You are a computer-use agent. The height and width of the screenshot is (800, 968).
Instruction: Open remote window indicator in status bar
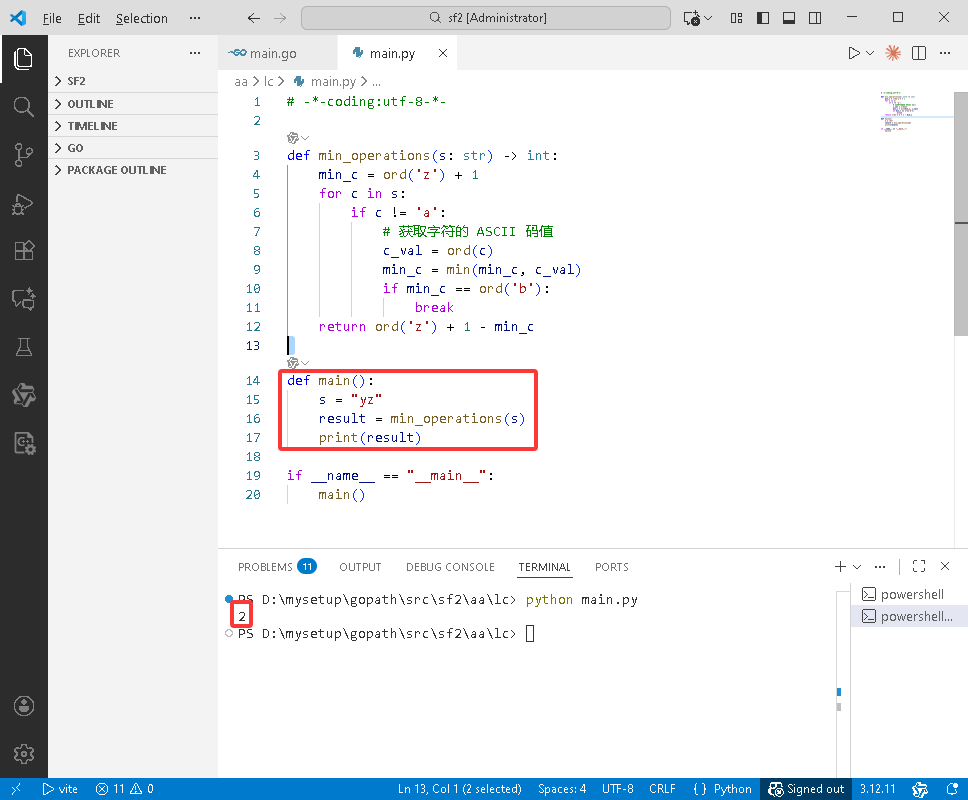16,789
